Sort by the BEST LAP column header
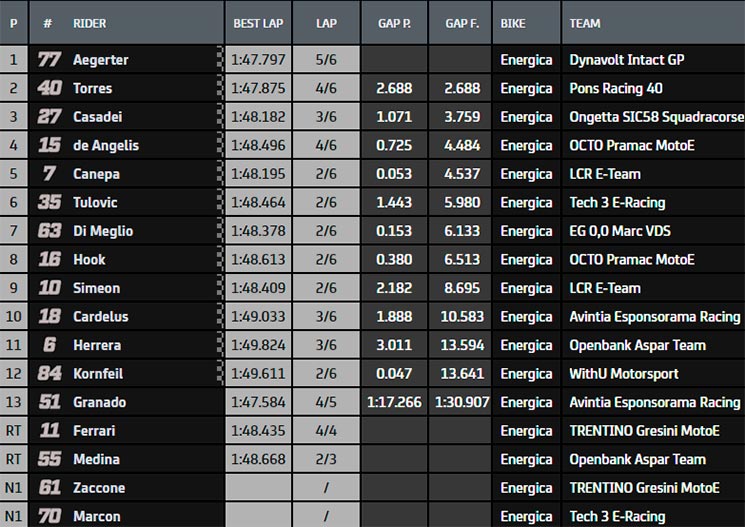Image resolution: width=745 pixels, height=527 pixels. pyautogui.click(x=258, y=23)
